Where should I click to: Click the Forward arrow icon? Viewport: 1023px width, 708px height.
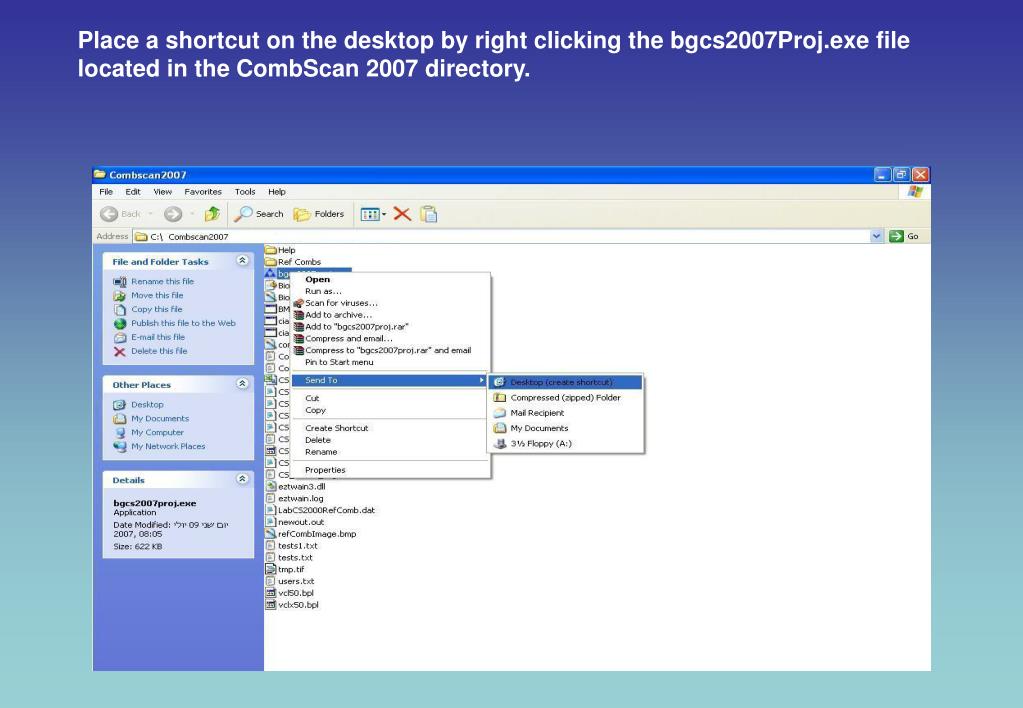[173, 214]
